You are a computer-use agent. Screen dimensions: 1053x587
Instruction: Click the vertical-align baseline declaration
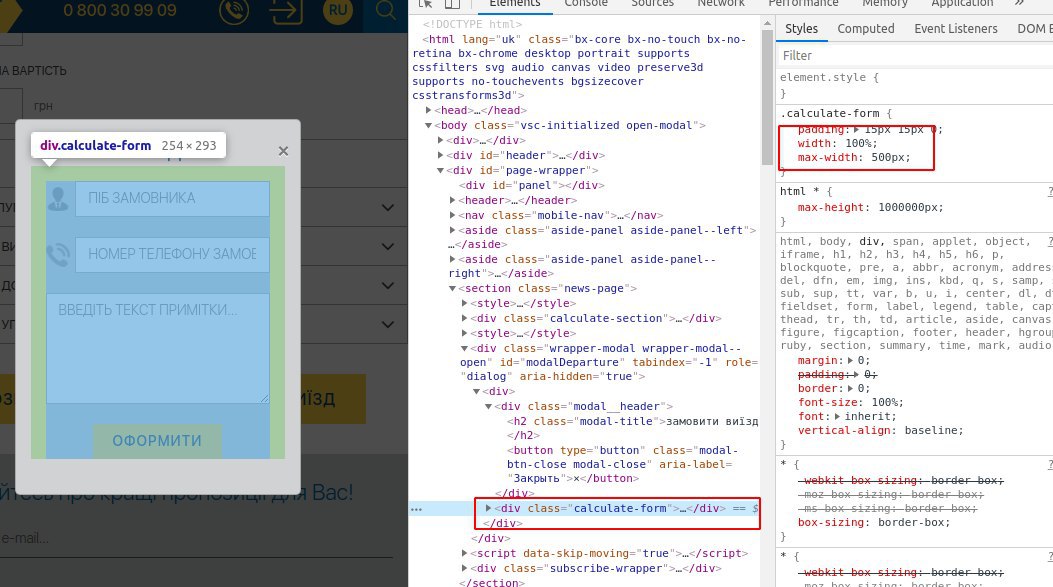(x=880, y=431)
